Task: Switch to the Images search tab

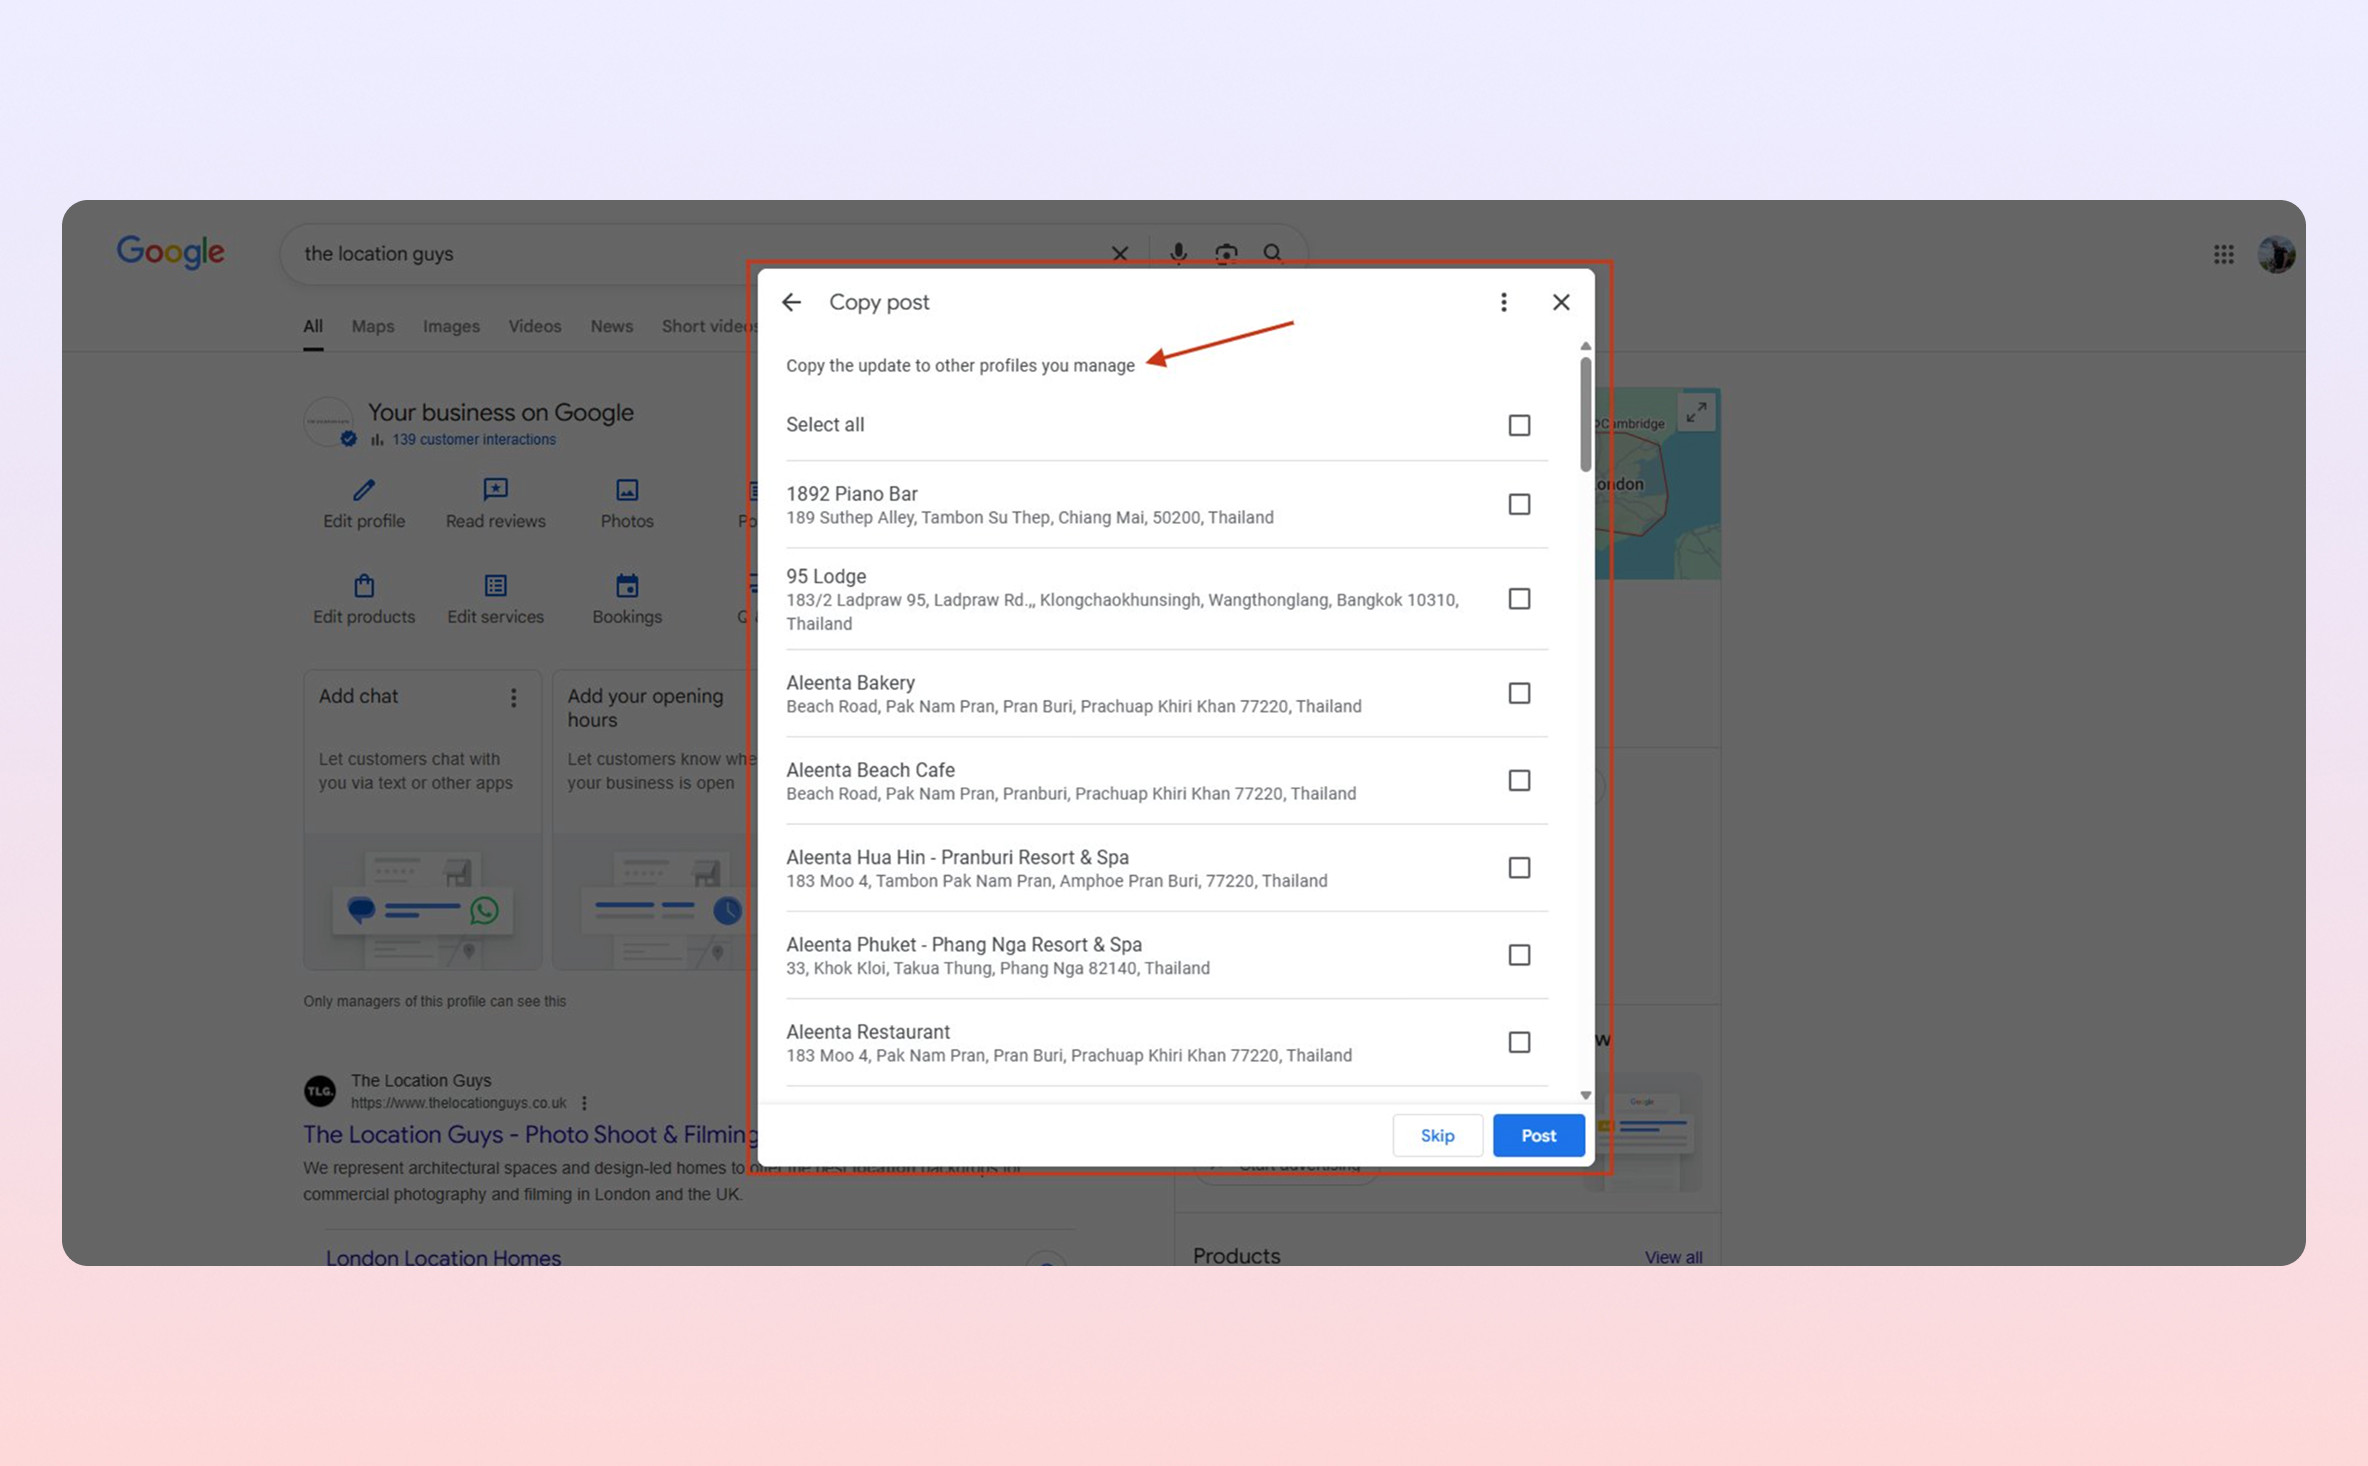Action: click(x=451, y=326)
